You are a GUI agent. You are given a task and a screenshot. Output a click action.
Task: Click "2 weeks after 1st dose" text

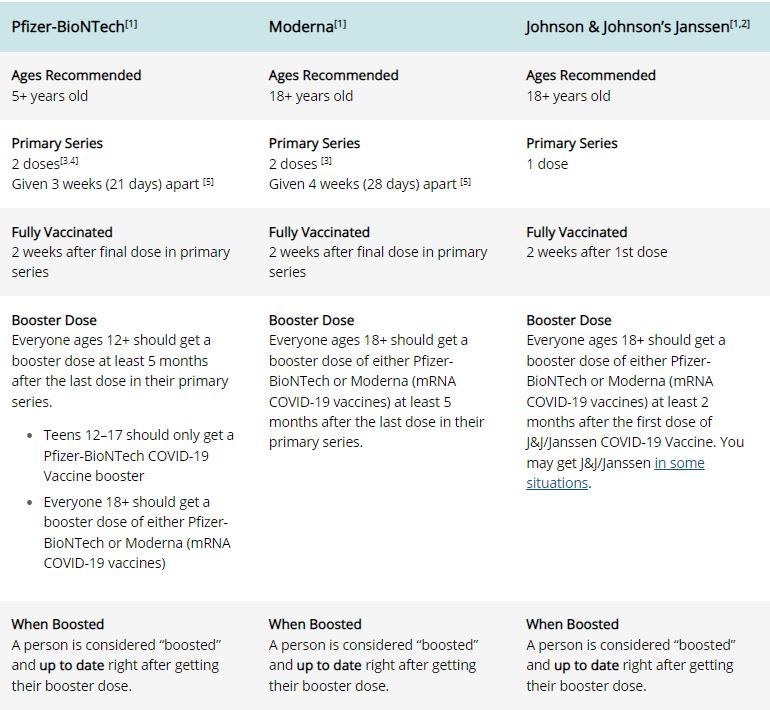pyautogui.click(x=596, y=252)
